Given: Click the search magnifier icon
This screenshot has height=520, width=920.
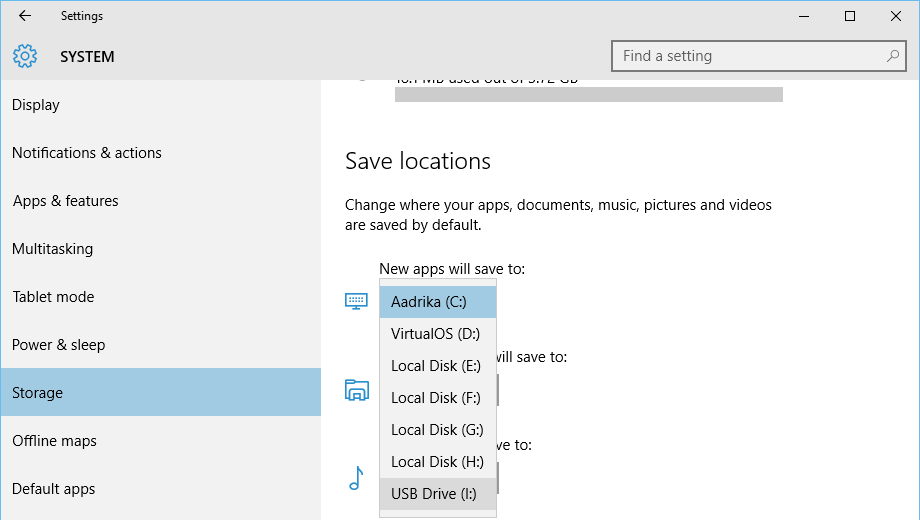Looking at the screenshot, I should pyautogui.click(x=892, y=56).
